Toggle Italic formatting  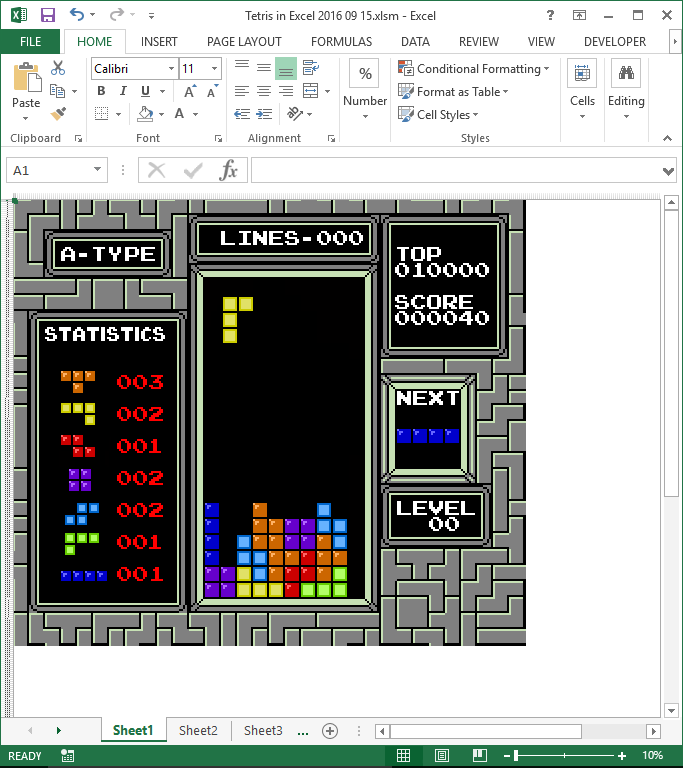(123, 91)
